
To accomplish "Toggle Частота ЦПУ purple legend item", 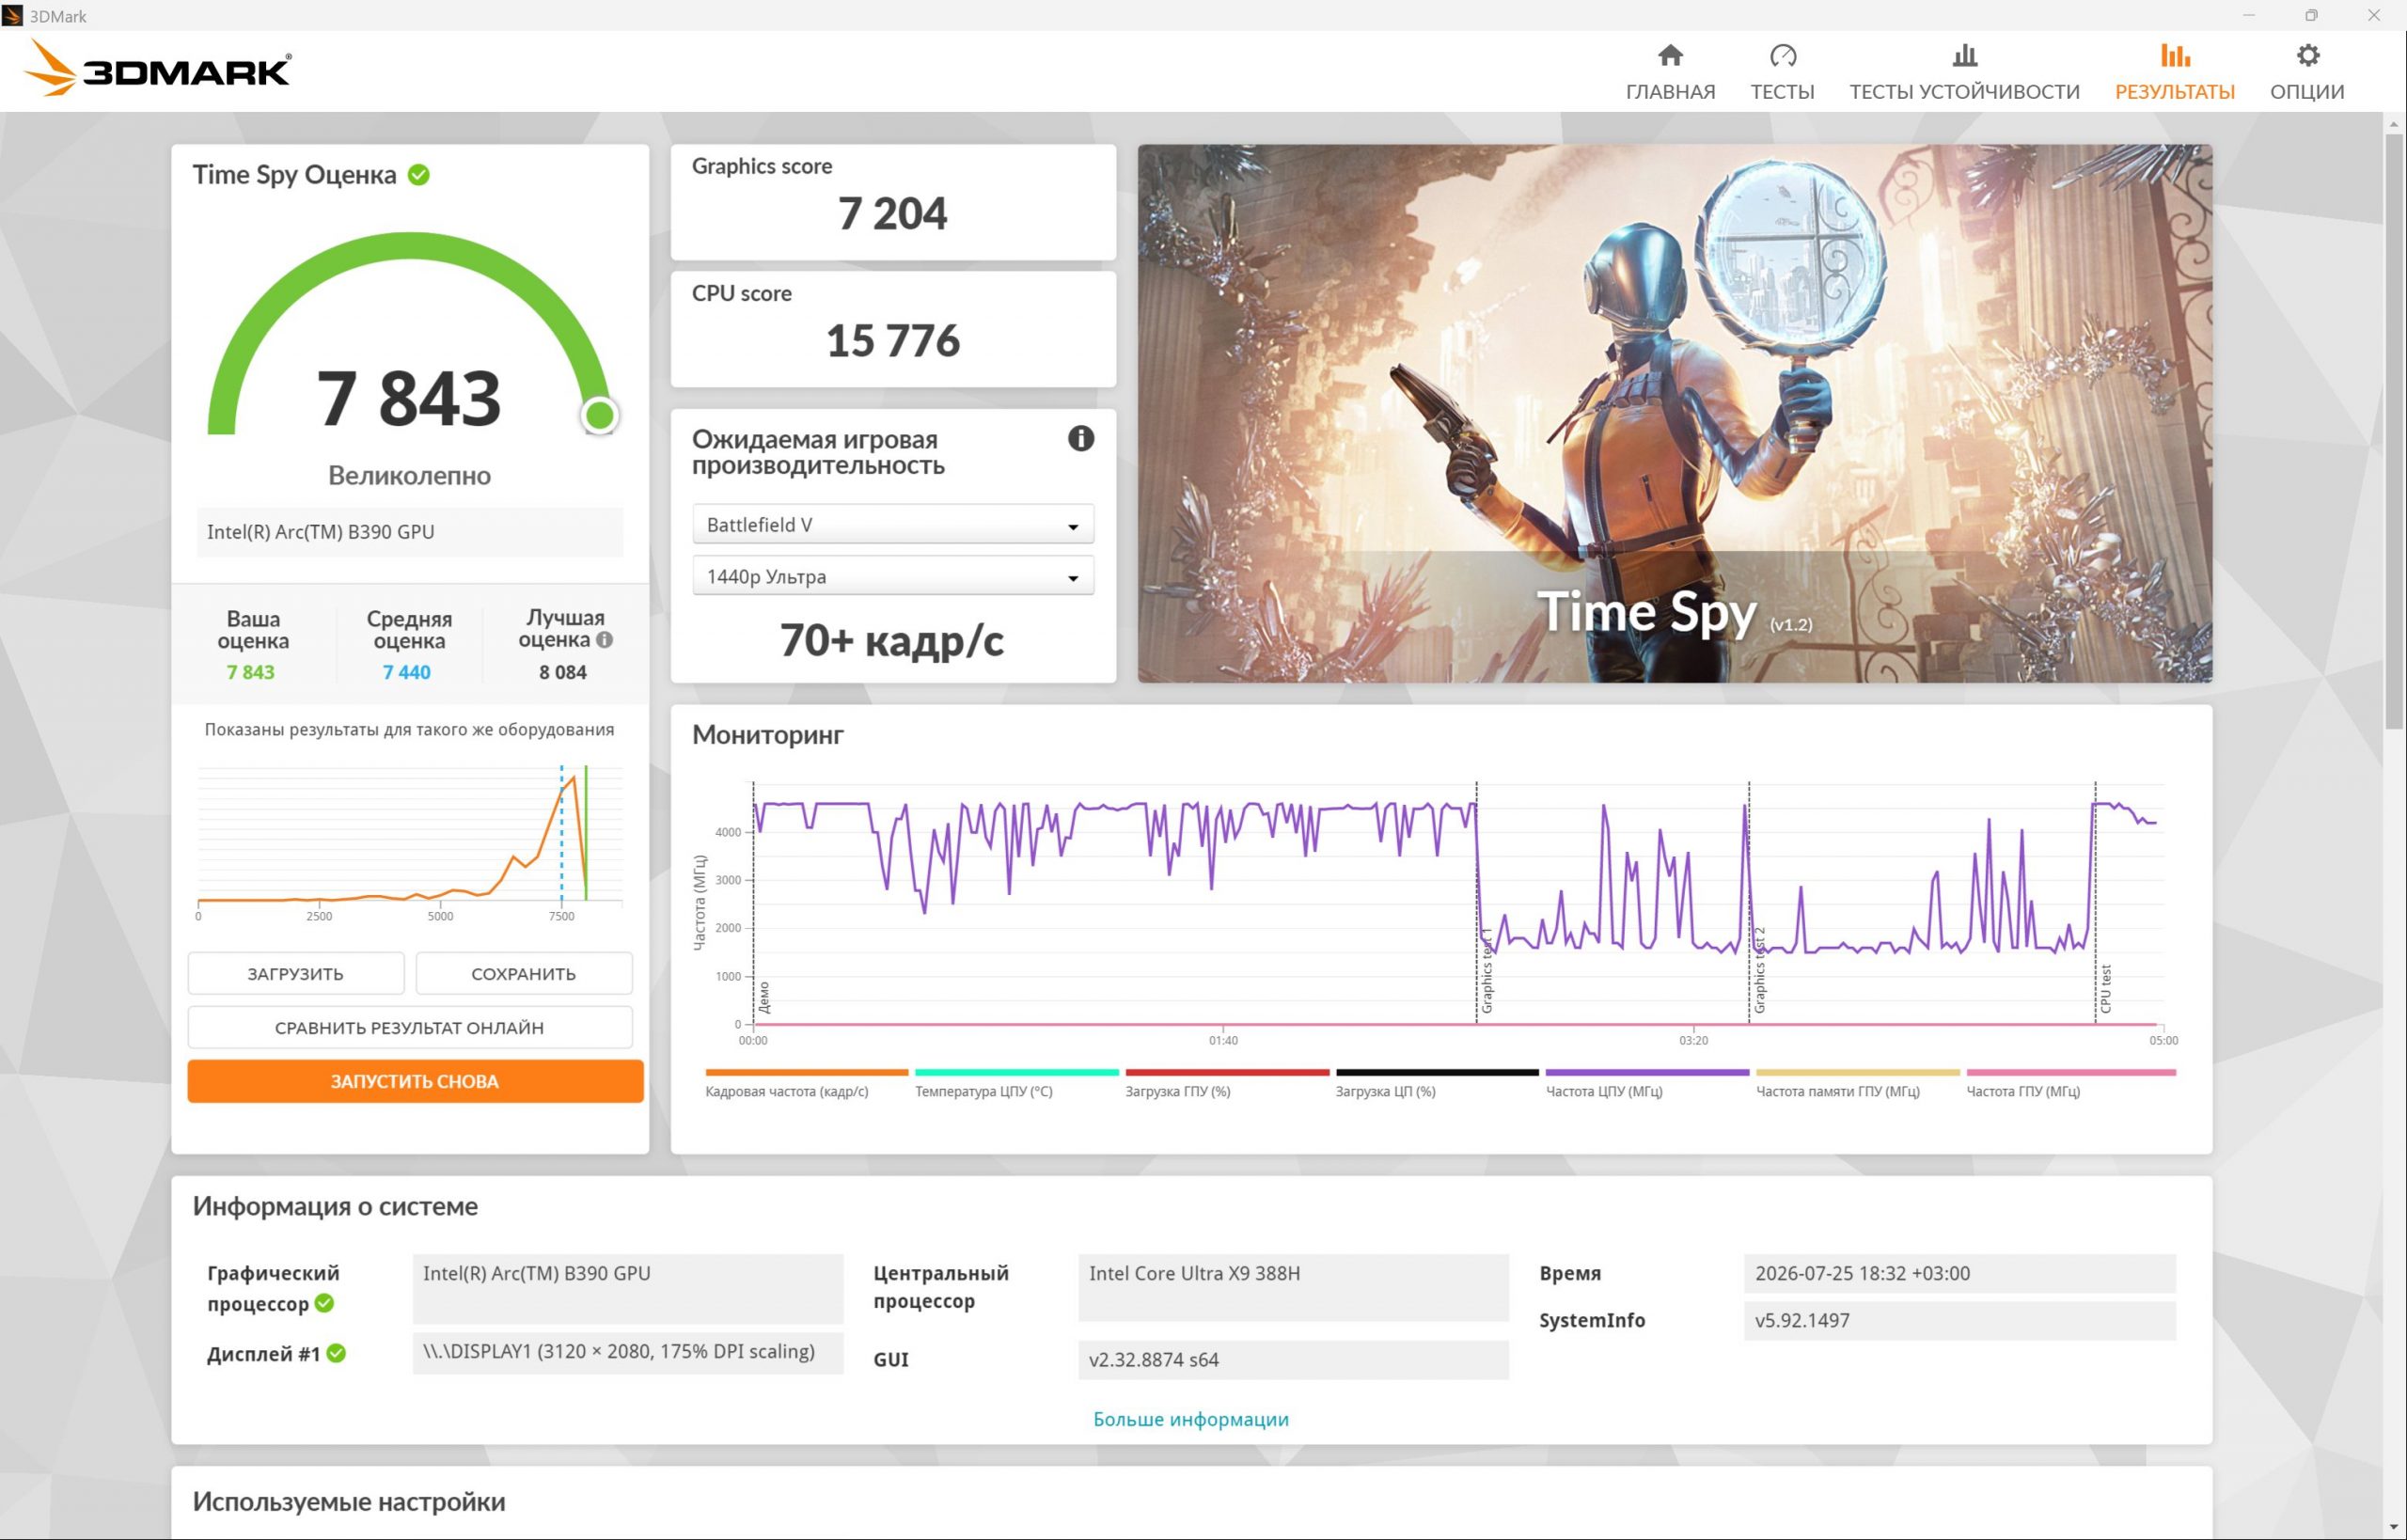I will point(1647,1082).
